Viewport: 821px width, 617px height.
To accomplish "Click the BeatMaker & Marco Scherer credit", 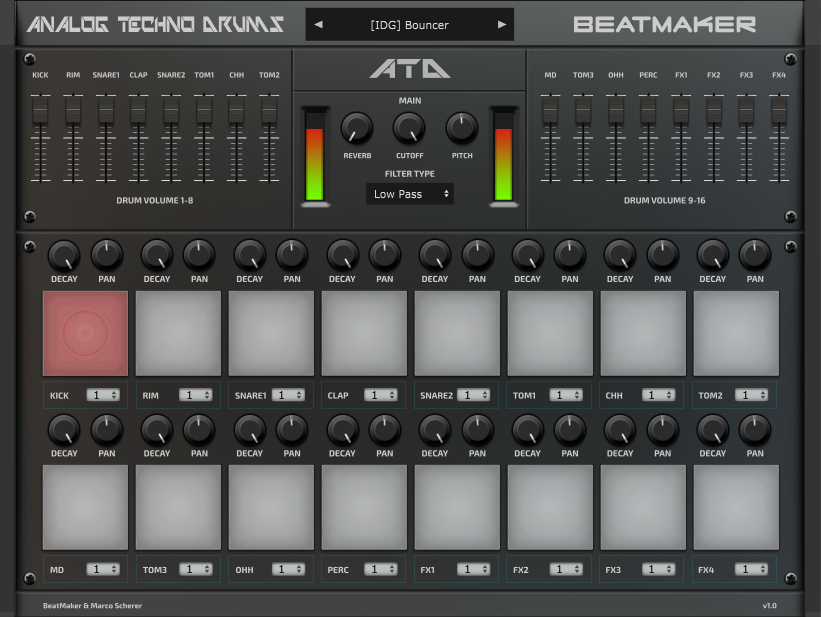I will tap(92, 605).
